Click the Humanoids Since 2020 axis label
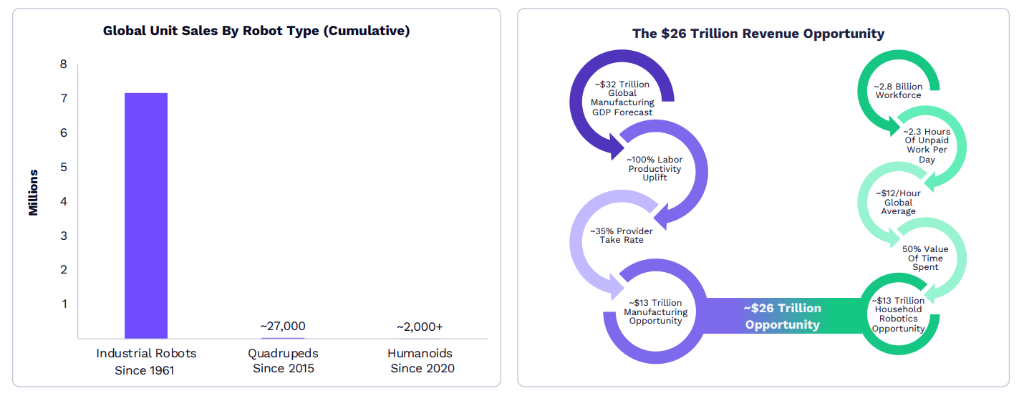This screenshot has height=394, width=1024. click(x=421, y=361)
